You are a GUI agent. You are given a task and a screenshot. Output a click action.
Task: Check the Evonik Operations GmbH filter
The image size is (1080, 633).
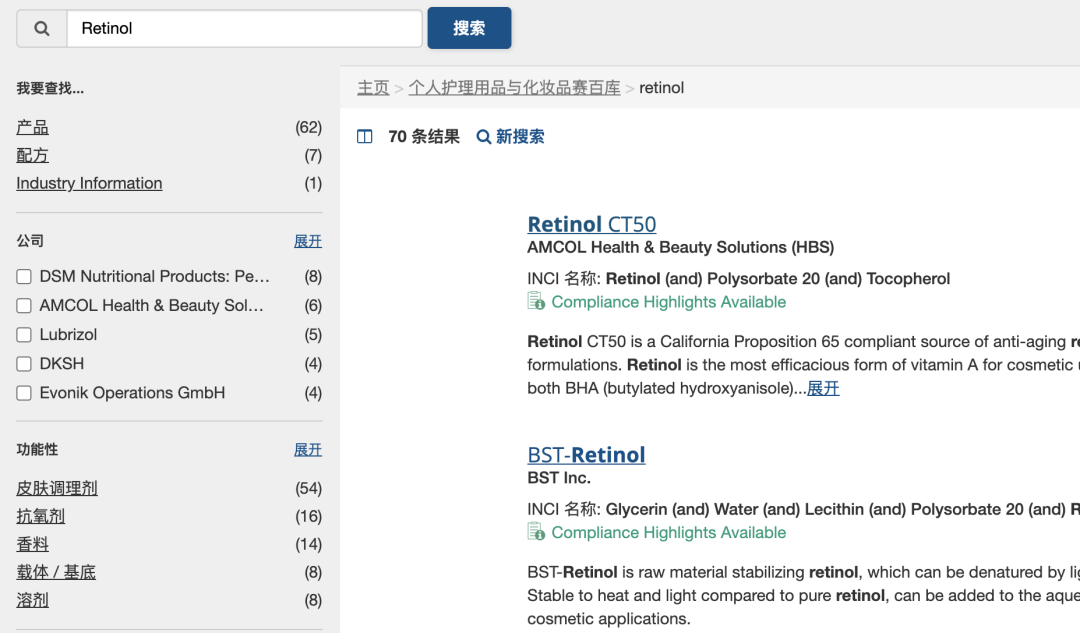(24, 392)
